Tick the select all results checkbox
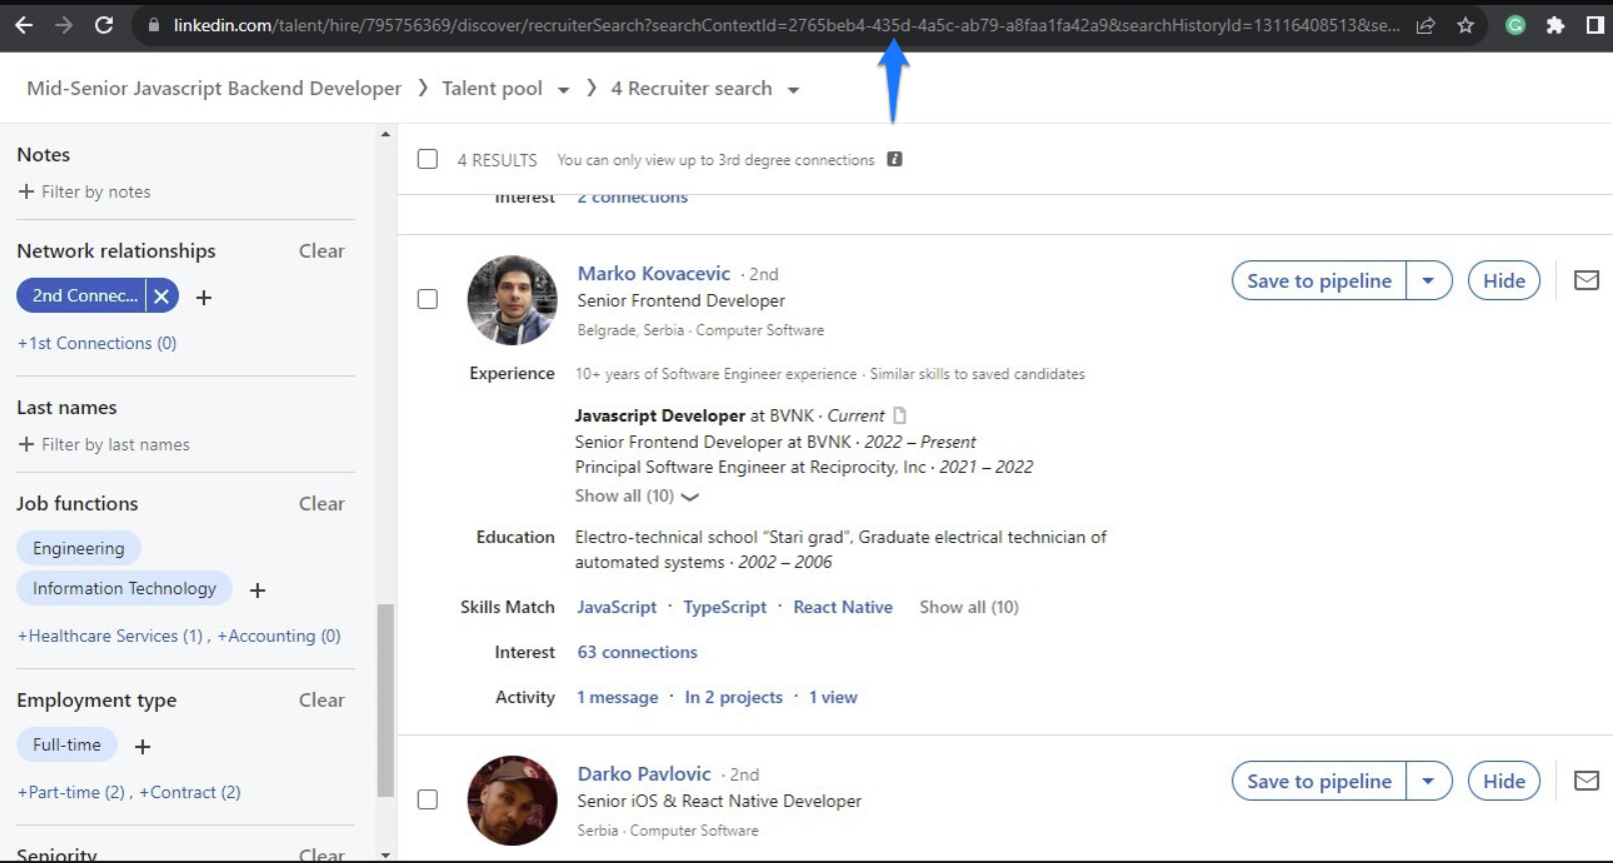Viewport: 1613px width, 863px height. [x=428, y=160]
